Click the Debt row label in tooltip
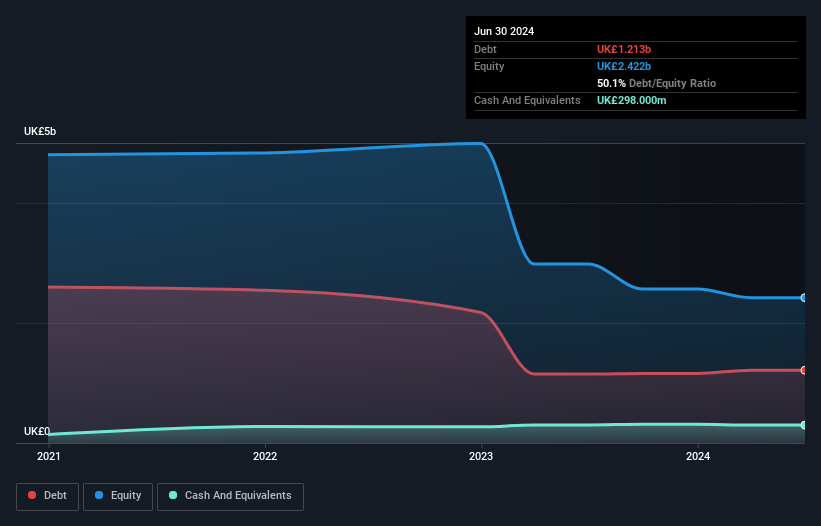Screen dimensions: 821x526 [485, 49]
